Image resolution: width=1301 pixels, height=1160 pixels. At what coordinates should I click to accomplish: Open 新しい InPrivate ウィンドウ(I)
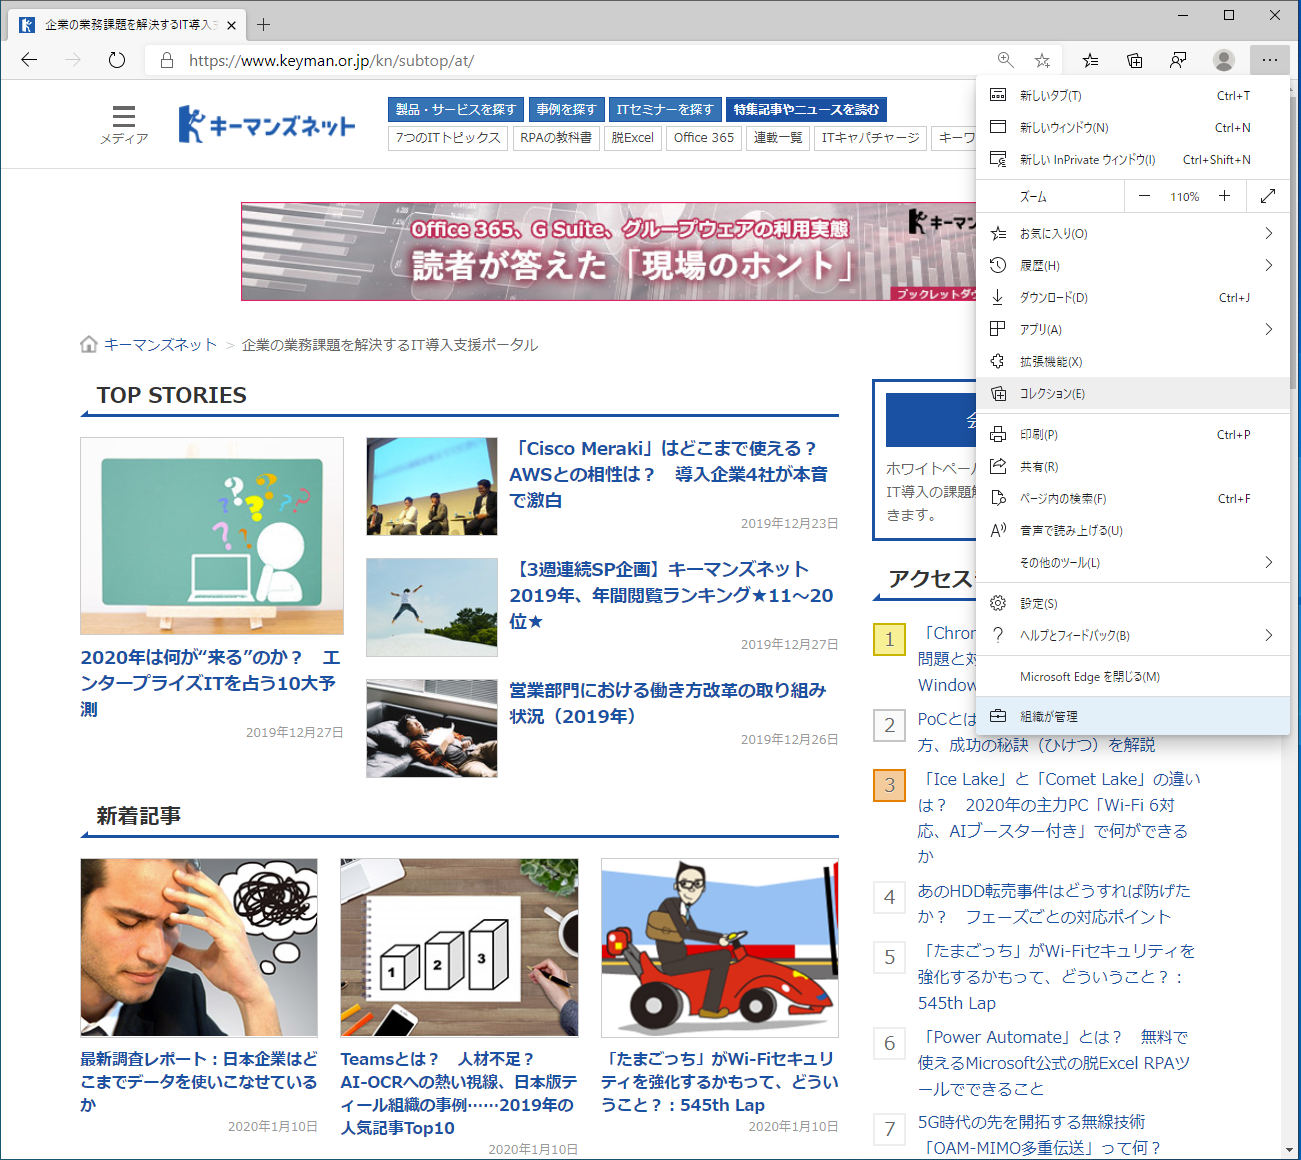click(1132, 160)
